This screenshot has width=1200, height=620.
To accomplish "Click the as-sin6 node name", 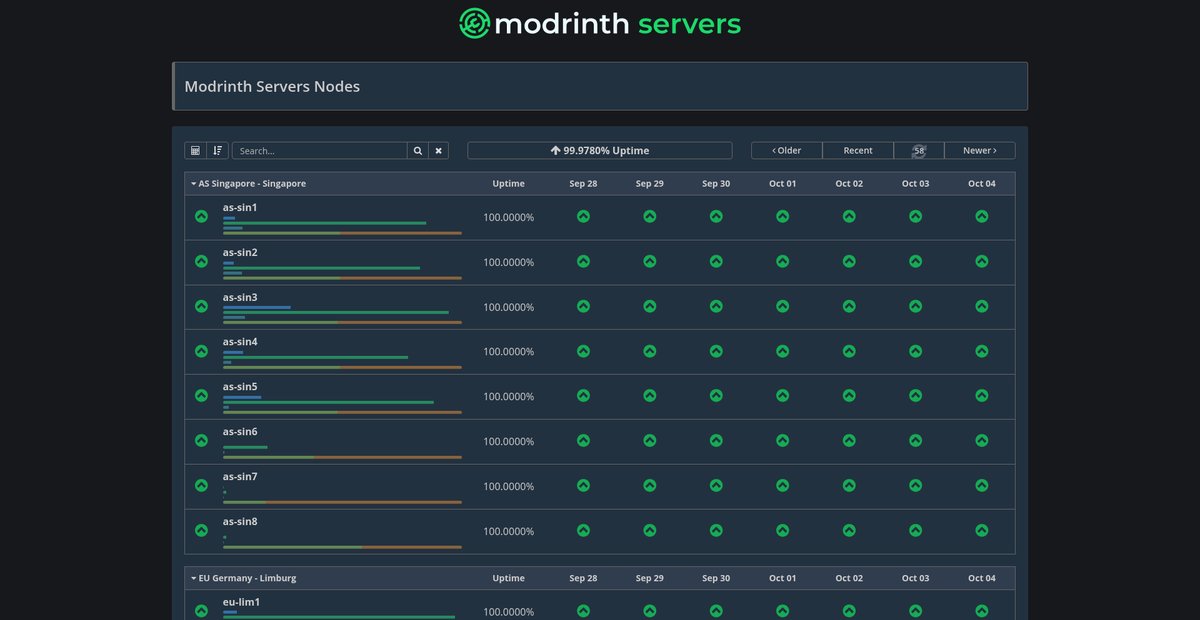I will click(240, 432).
